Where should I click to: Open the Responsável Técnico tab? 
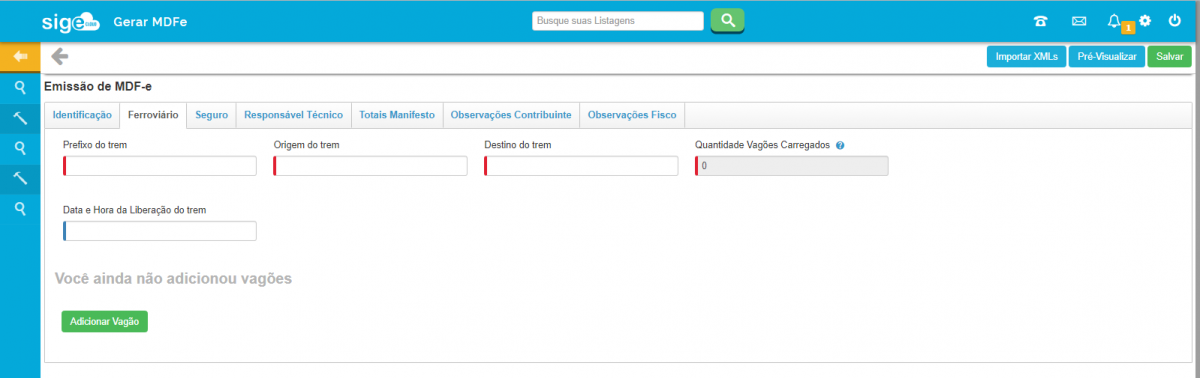pyautogui.click(x=294, y=115)
